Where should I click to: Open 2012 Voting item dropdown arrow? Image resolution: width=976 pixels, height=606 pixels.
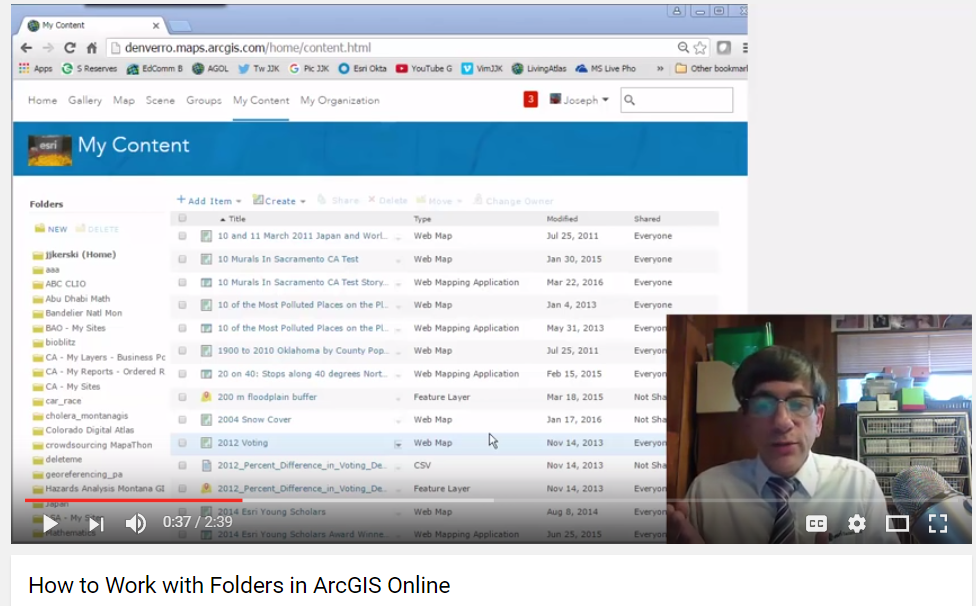coord(398,444)
